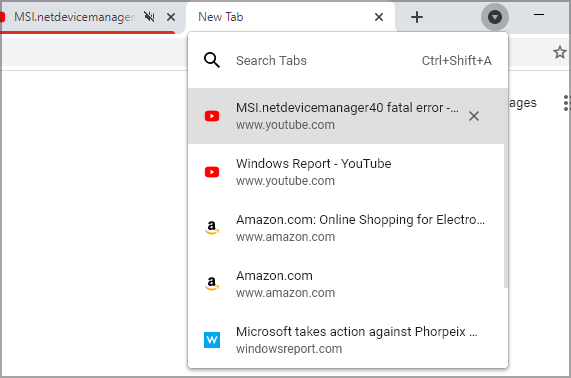Close the MSI.netdevicemanager40 entry in tab list
The height and width of the screenshot is (378, 571).
point(473,116)
